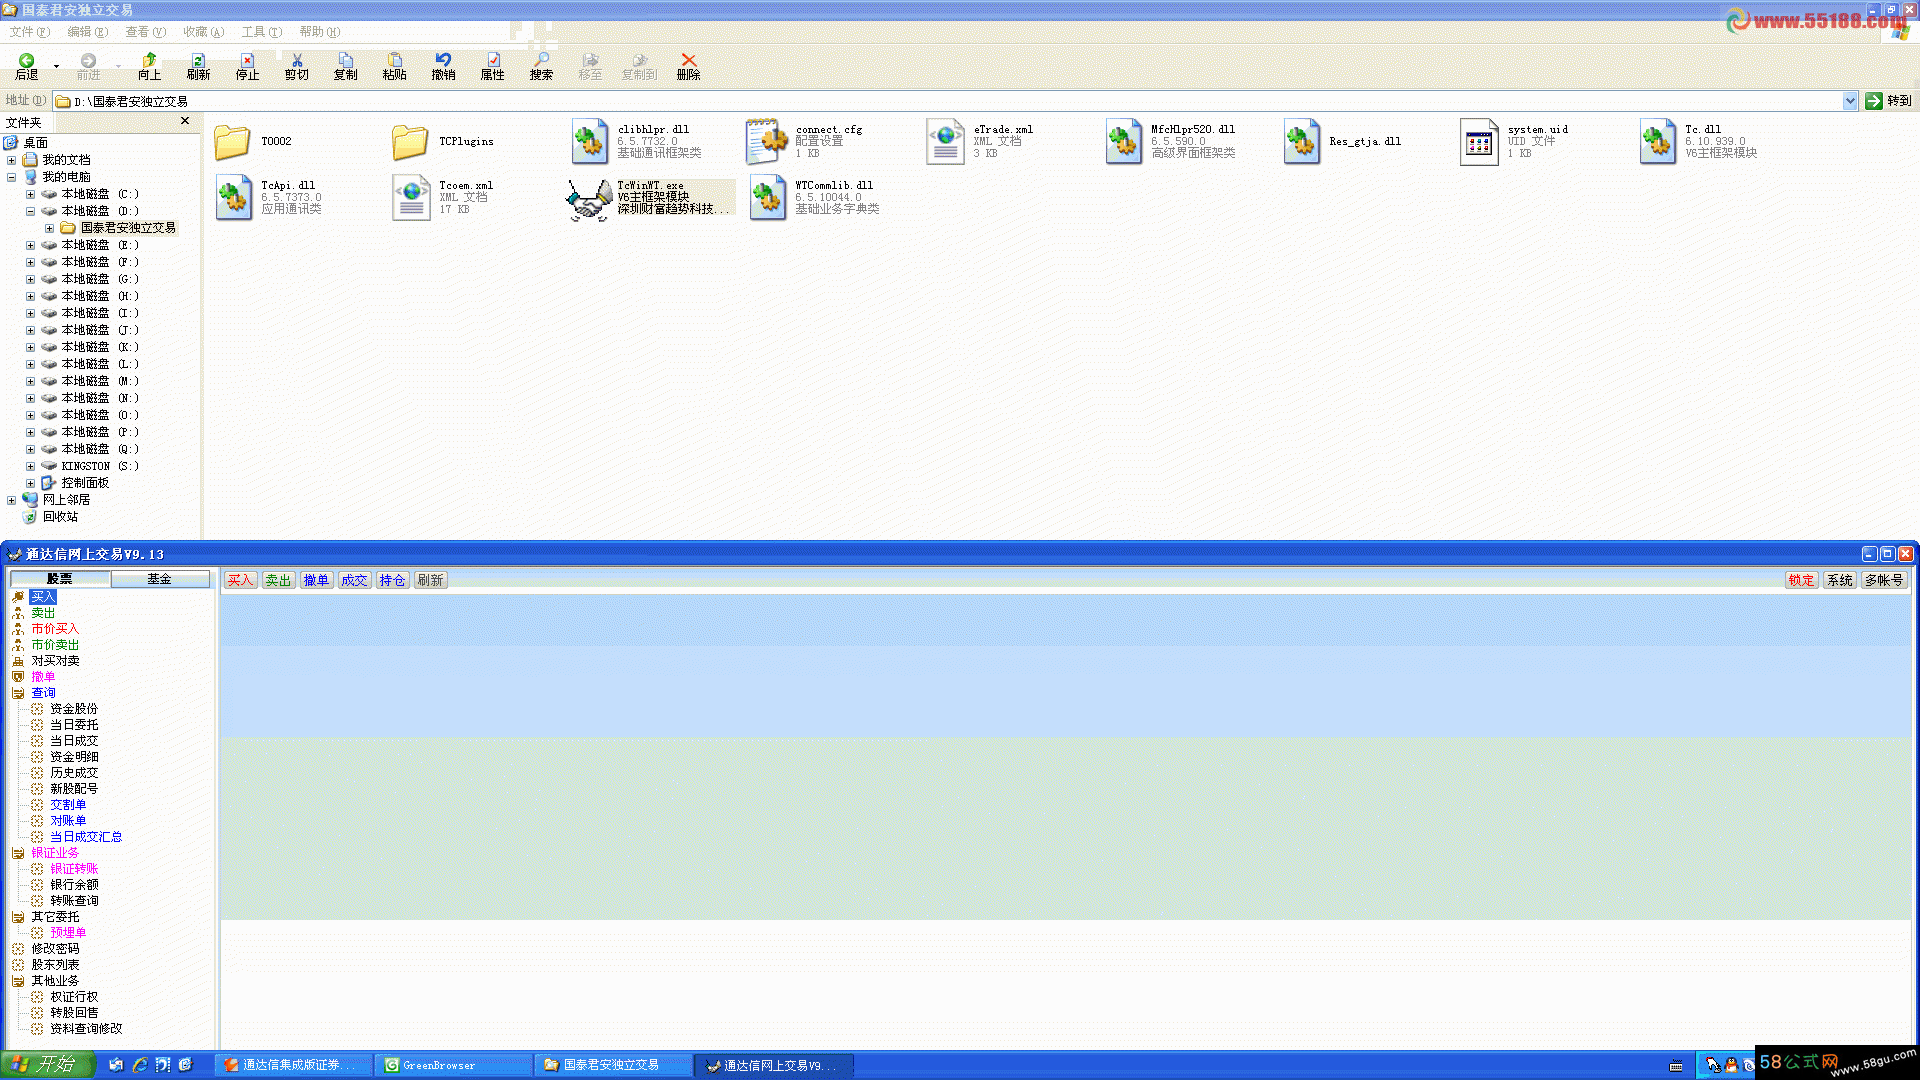This screenshot has width=1920, height=1080.
Task: Select the connect.cfg file icon
Action: pos(767,141)
